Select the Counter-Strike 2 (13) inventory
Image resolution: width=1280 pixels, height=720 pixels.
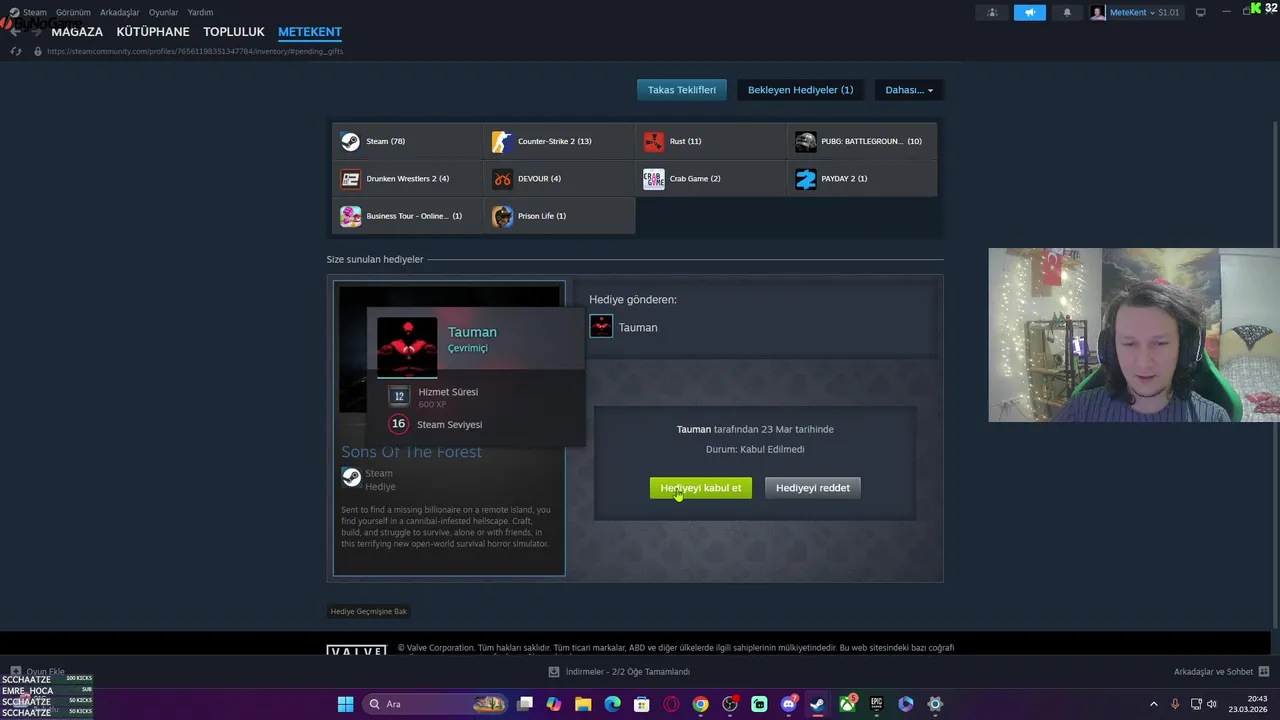559,141
